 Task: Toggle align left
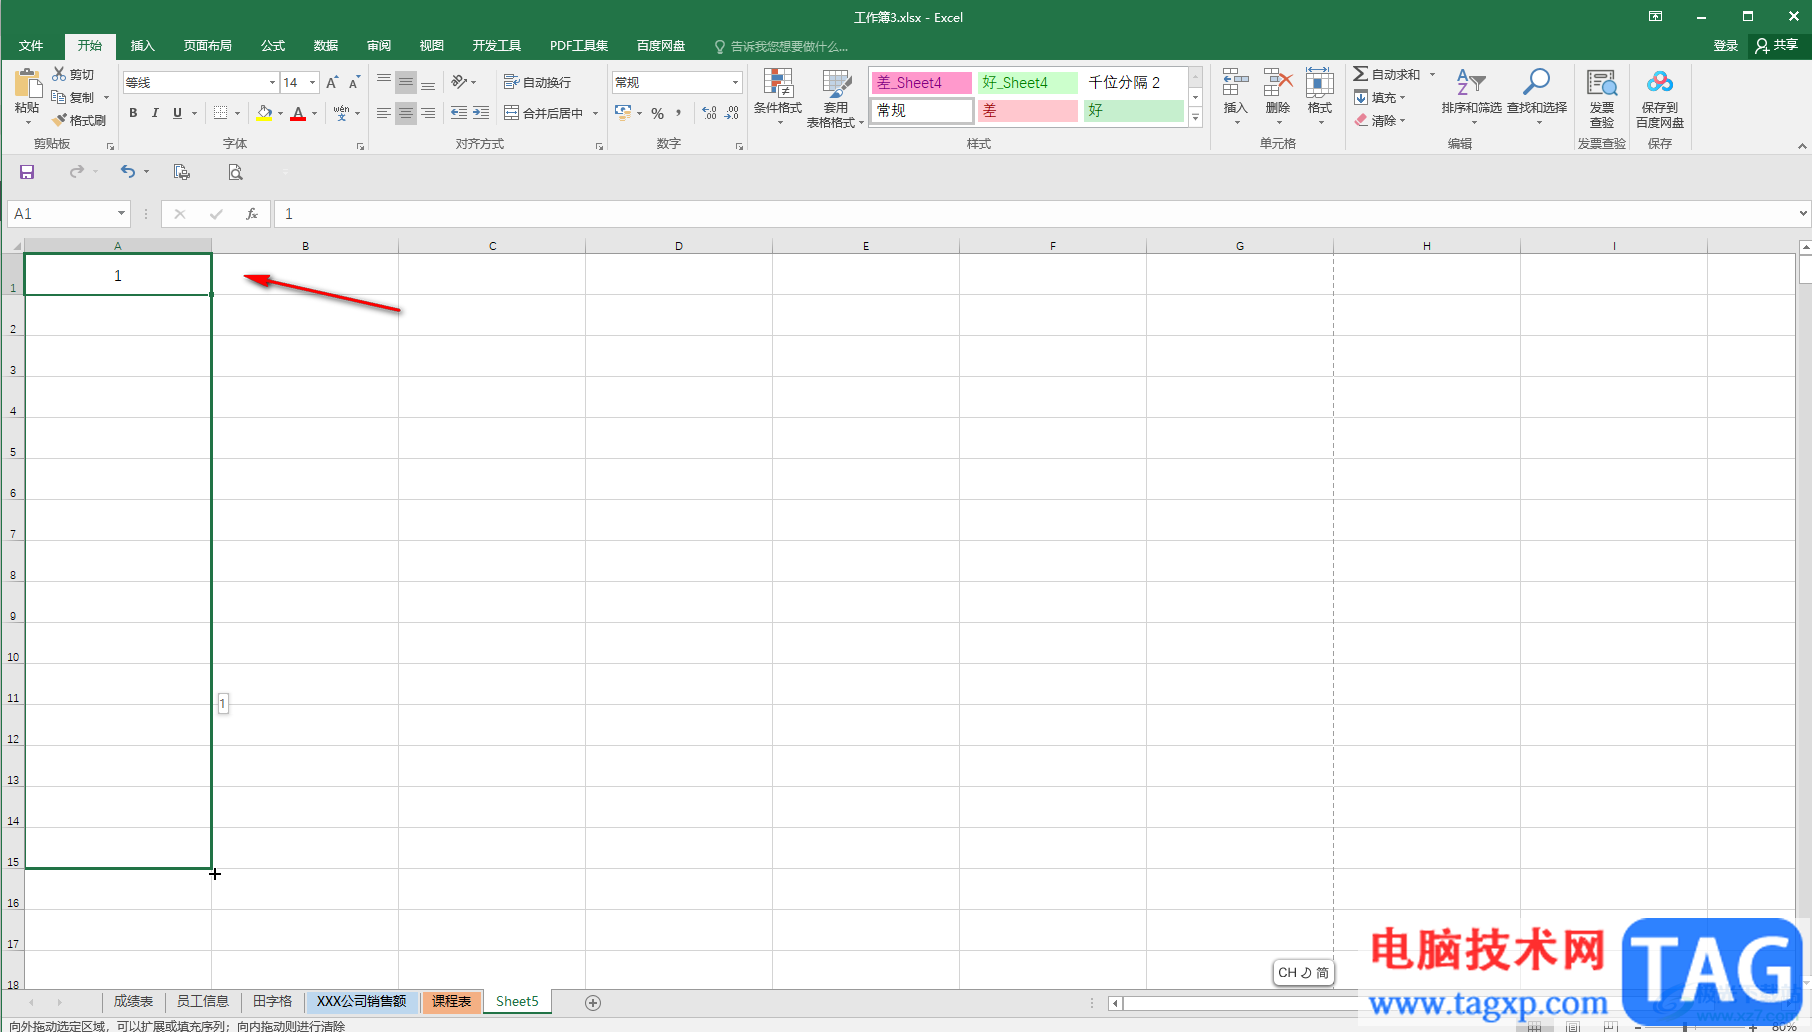coord(383,113)
